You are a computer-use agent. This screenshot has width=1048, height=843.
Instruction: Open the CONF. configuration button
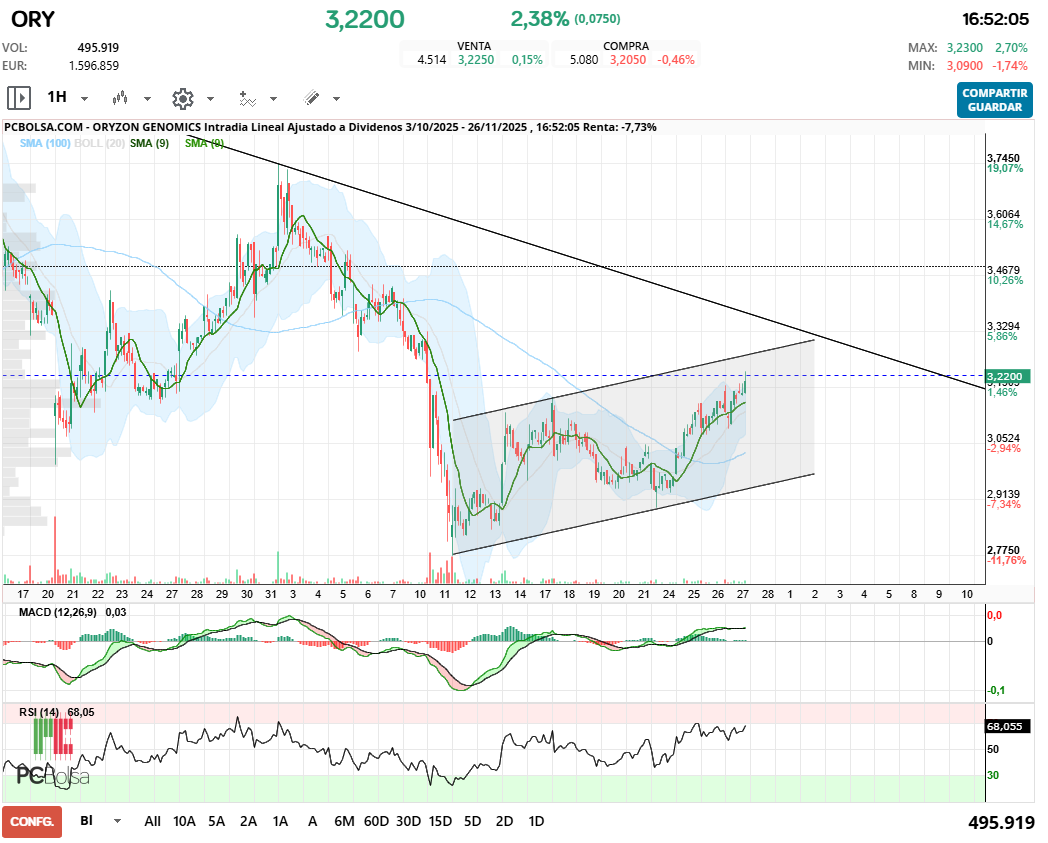[x=32, y=821]
